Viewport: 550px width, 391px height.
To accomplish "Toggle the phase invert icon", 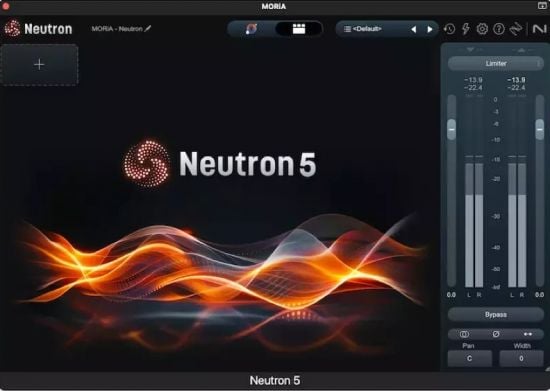I will 496,334.
